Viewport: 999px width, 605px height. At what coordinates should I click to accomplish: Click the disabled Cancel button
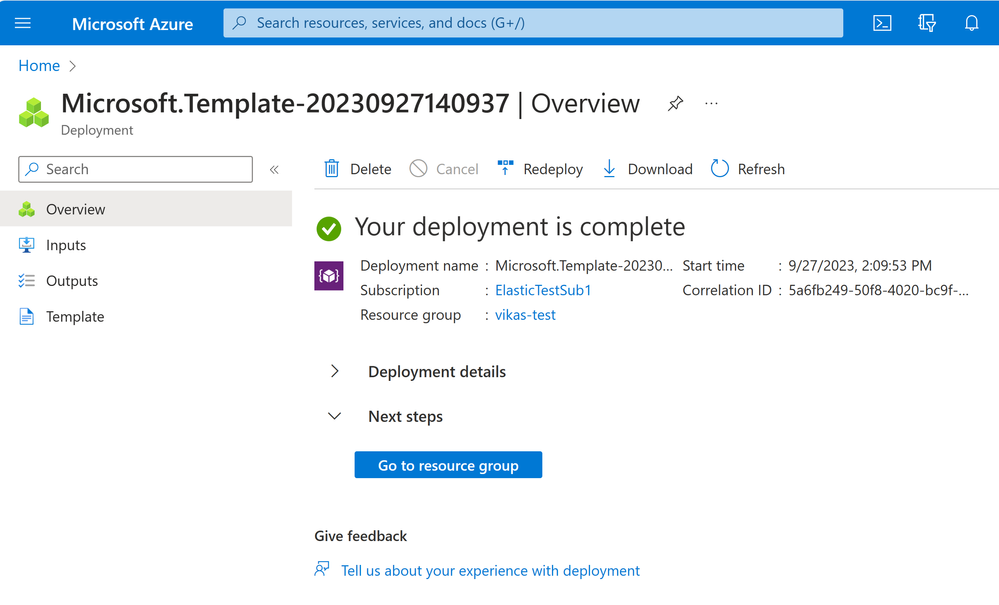[444, 169]
